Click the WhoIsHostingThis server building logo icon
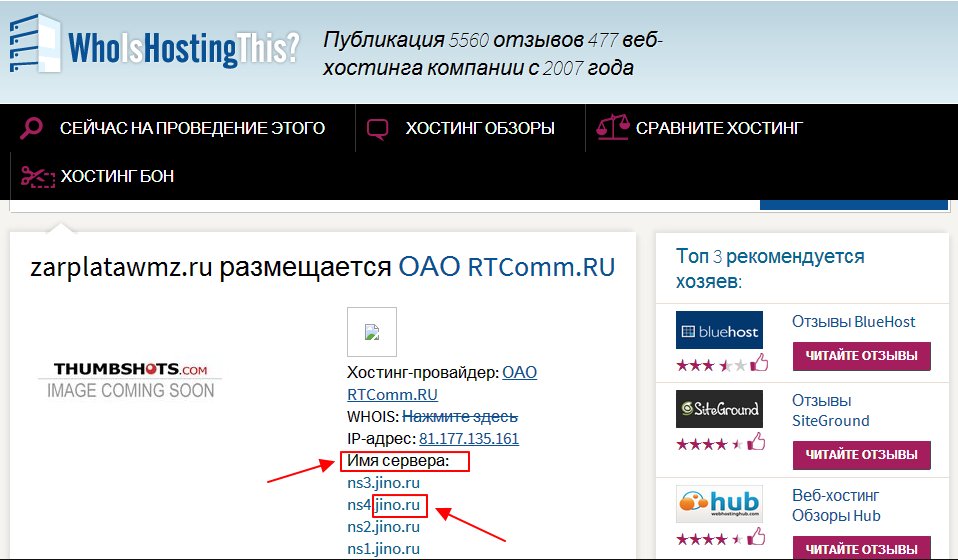958x560 pixels. point(35,44)
